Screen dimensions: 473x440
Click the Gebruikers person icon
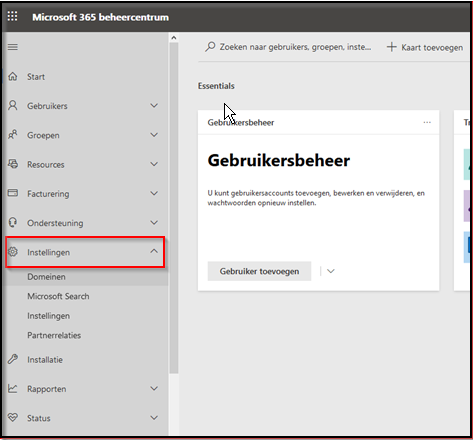[x=13, y=105]
